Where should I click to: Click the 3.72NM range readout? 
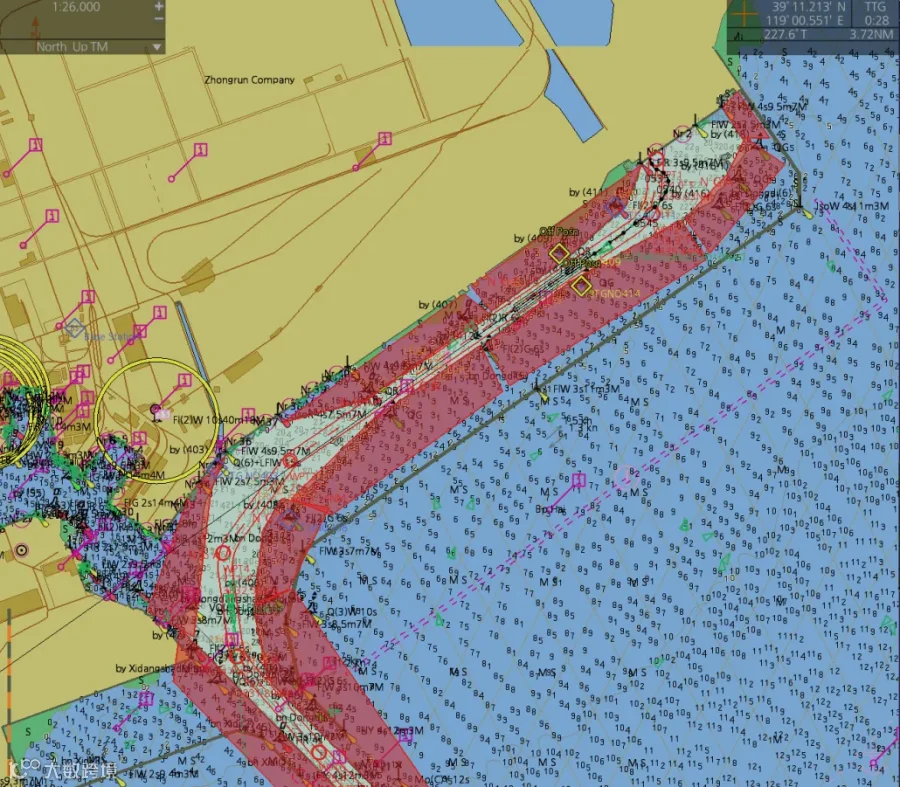click(x=871, y=34)
